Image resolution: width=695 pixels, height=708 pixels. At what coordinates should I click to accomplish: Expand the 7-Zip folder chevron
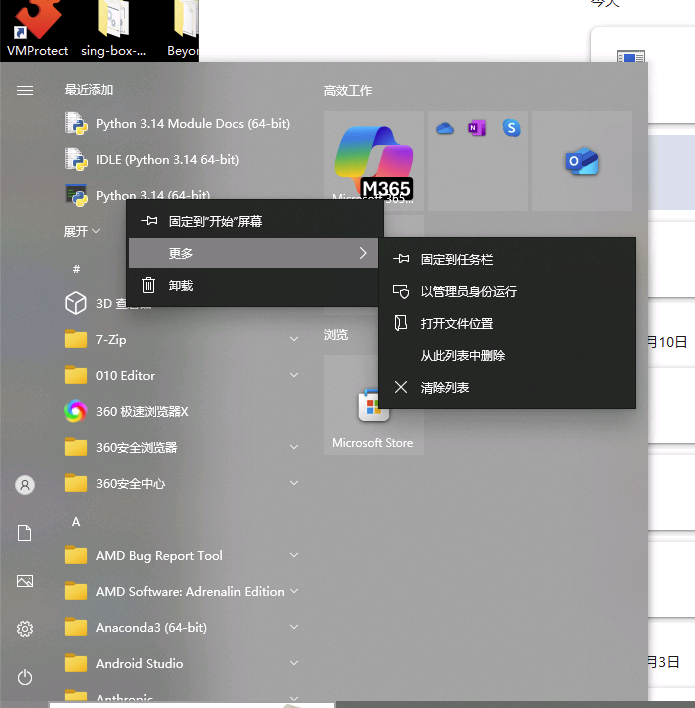[x=294, y=339]
